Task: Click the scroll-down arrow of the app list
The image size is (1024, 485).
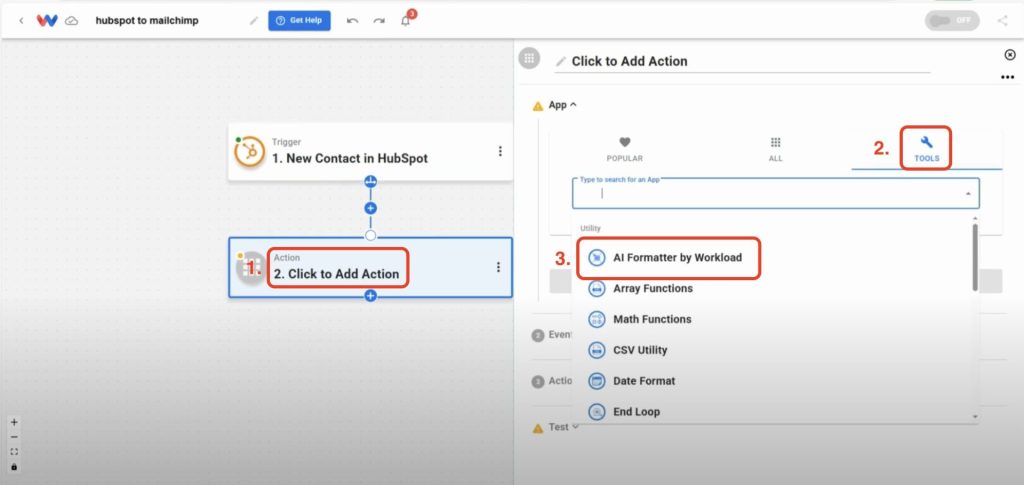Action: tap(975, 416)
